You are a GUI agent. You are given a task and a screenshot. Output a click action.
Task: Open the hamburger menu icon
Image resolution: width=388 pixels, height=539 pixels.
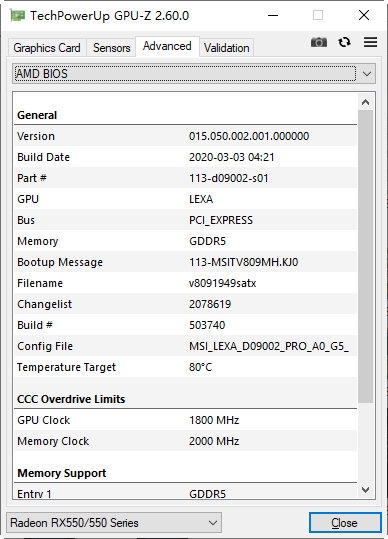(370, 42)
